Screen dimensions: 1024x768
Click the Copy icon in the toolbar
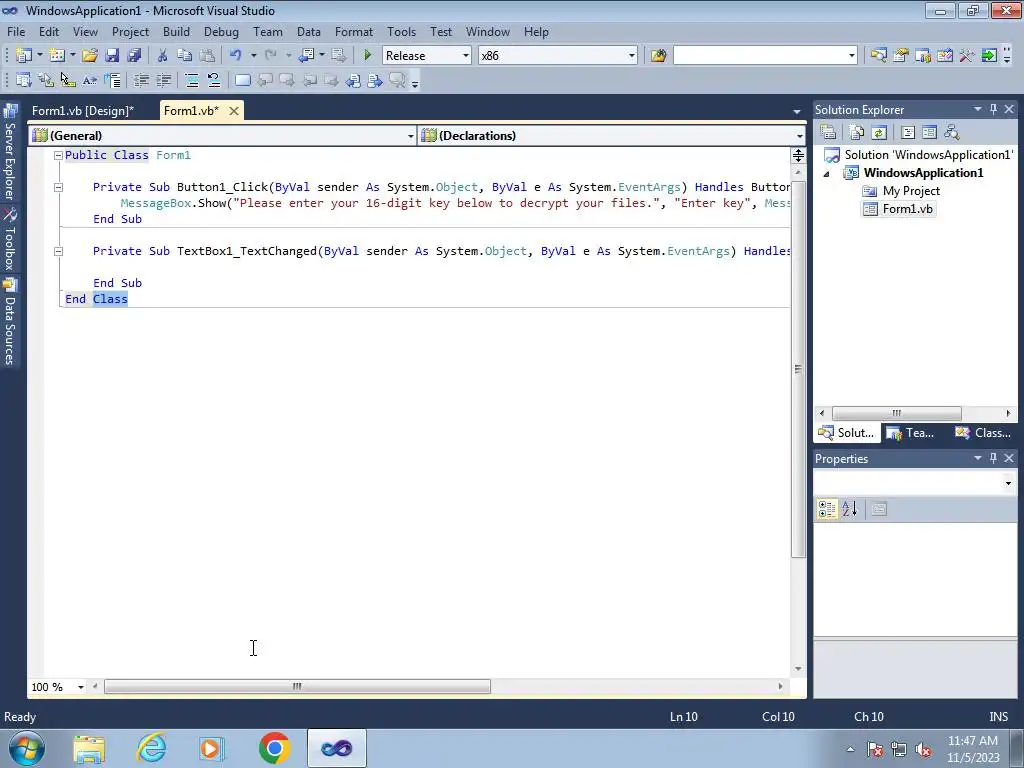pos(185,56)
